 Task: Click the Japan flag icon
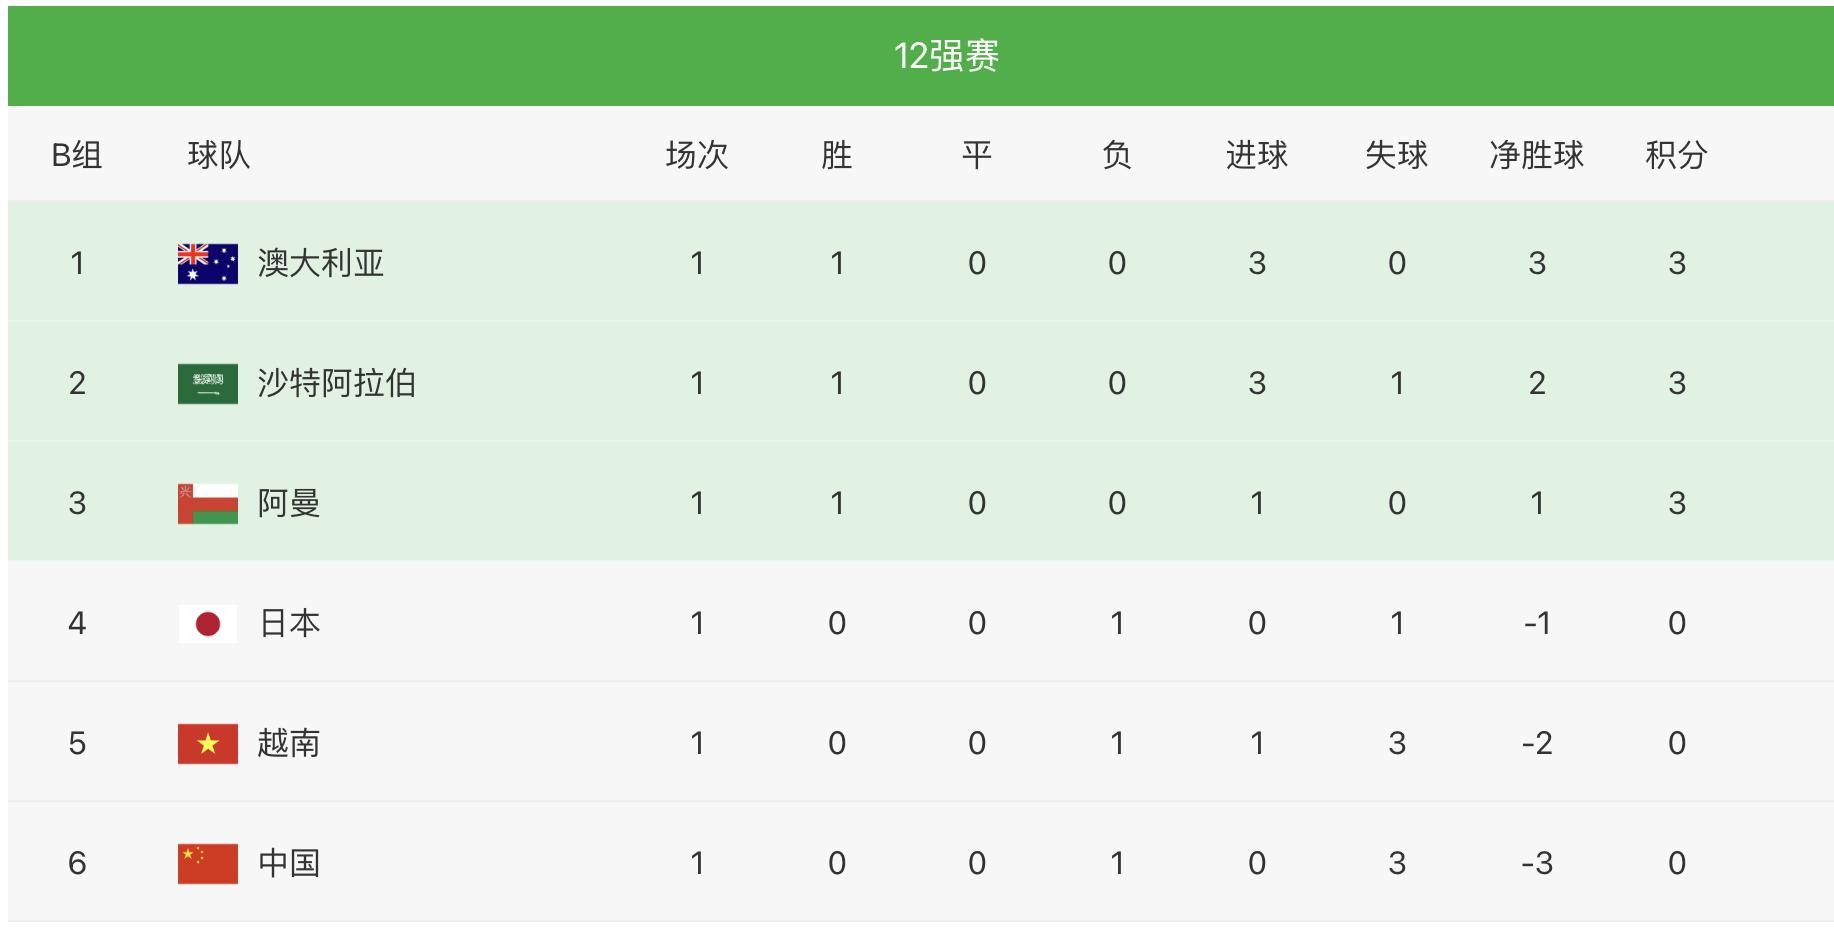pos(208,624)
